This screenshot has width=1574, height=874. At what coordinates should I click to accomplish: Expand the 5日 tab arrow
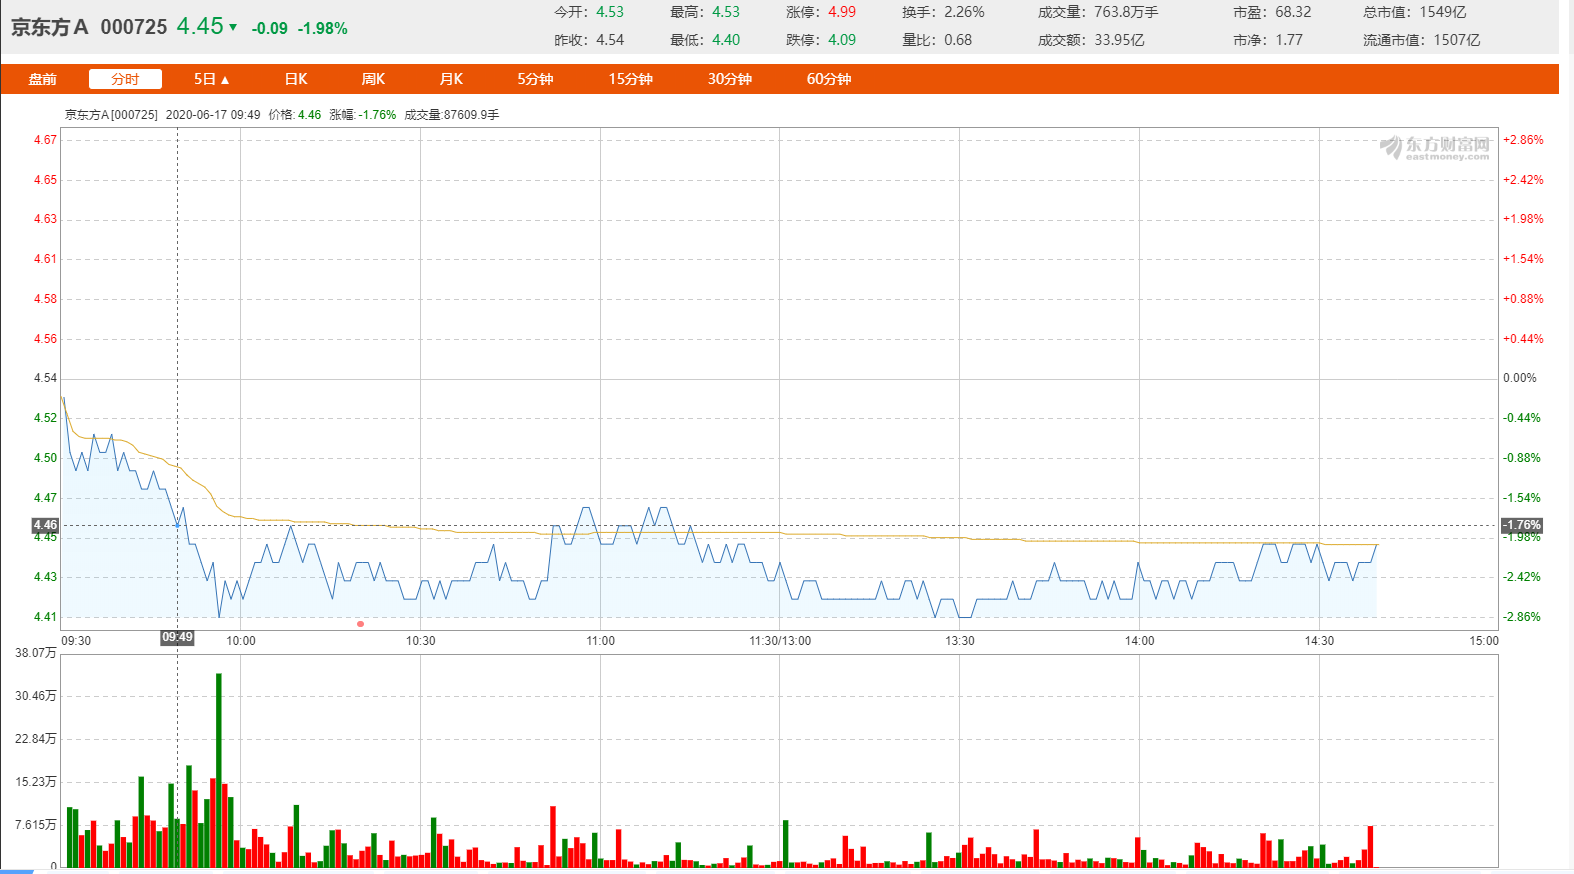point(225,80)
